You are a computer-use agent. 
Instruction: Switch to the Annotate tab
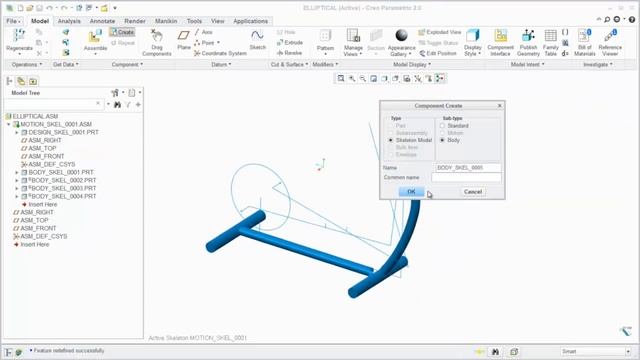102,21
